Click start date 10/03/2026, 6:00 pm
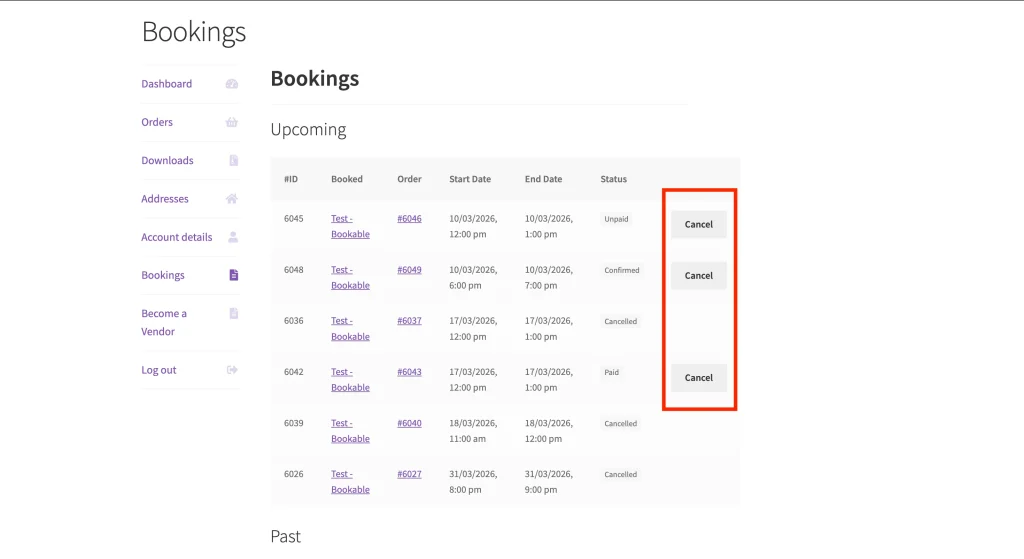The height and width of the screenshot is (559, 1024). [473, 278]
